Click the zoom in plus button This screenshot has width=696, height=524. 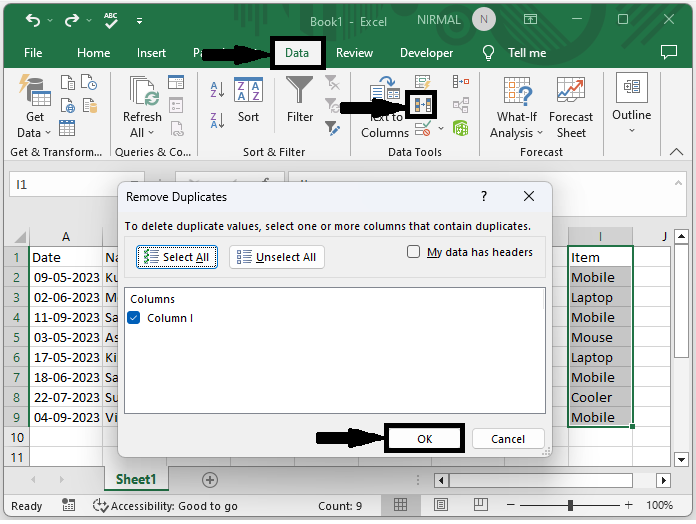coord(628,504)
